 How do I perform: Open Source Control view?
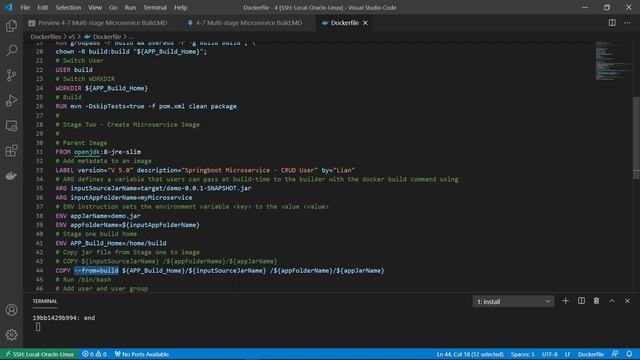11,76
